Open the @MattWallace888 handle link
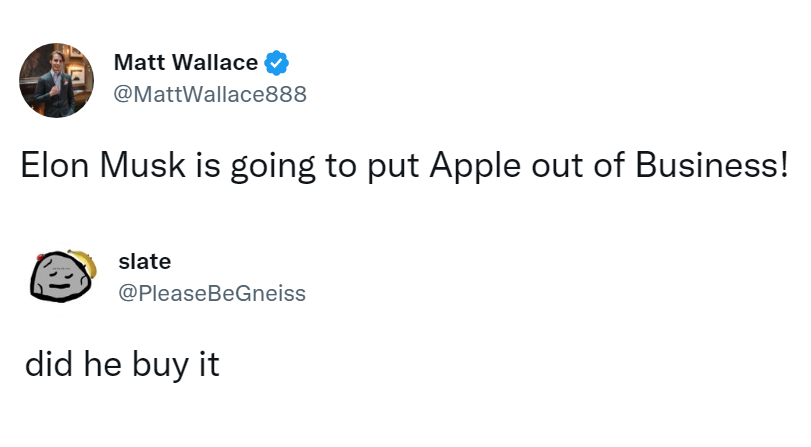The width and height of the screenshot is (811, 447). click(x=210, y=94)
